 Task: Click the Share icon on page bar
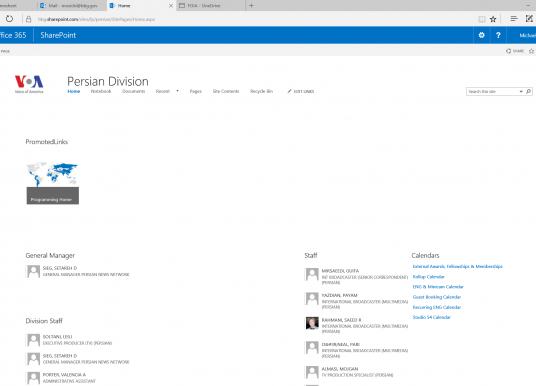pyautogui.click(x=509, y=51)
